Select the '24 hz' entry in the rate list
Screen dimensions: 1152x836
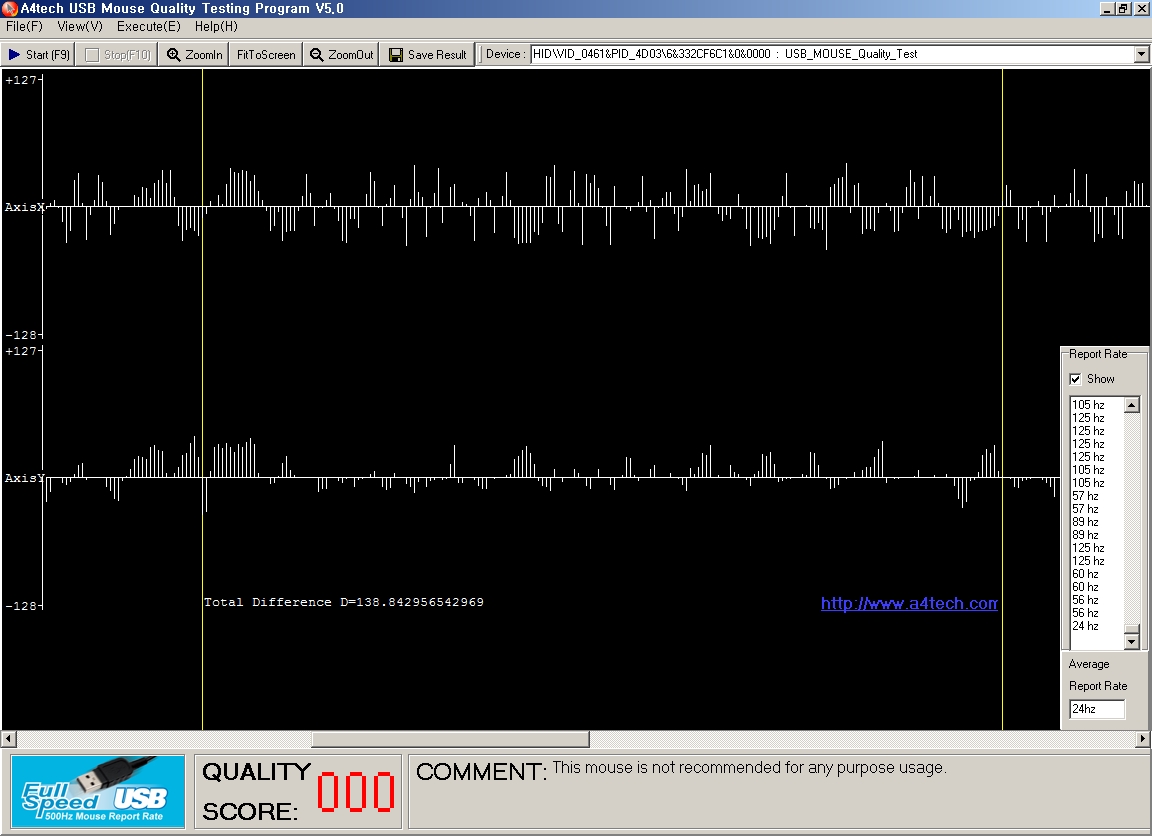(x=1085, y=626)
